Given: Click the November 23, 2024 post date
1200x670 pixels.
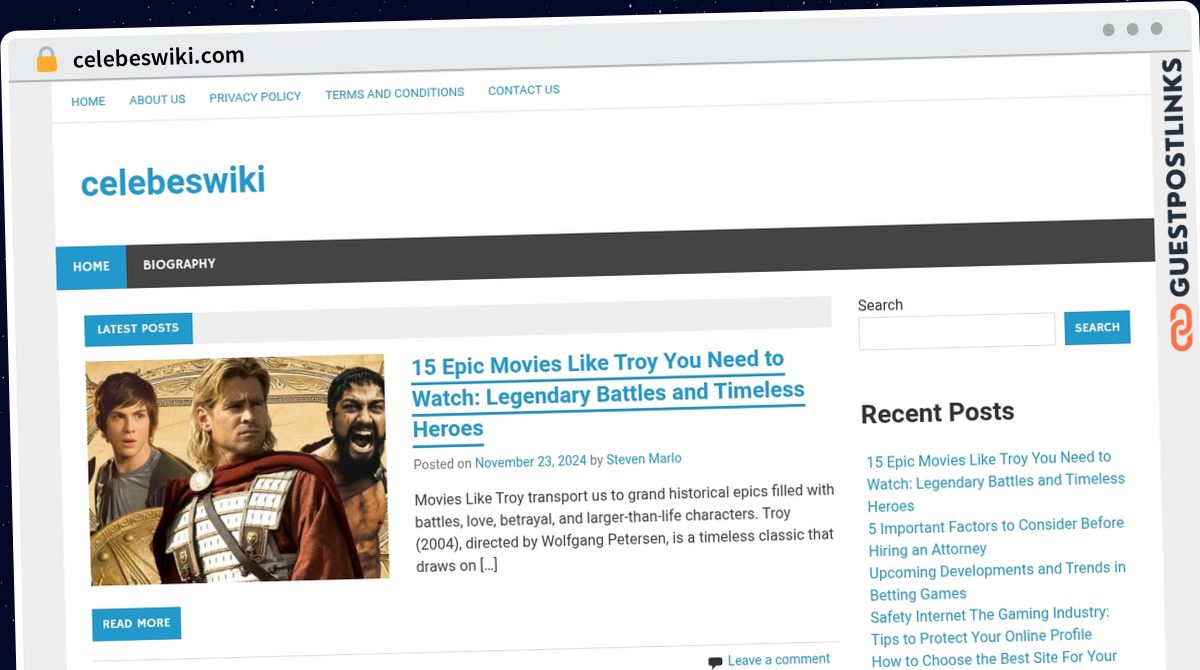Looking at the screenshot, I should (x=531, y=461).
